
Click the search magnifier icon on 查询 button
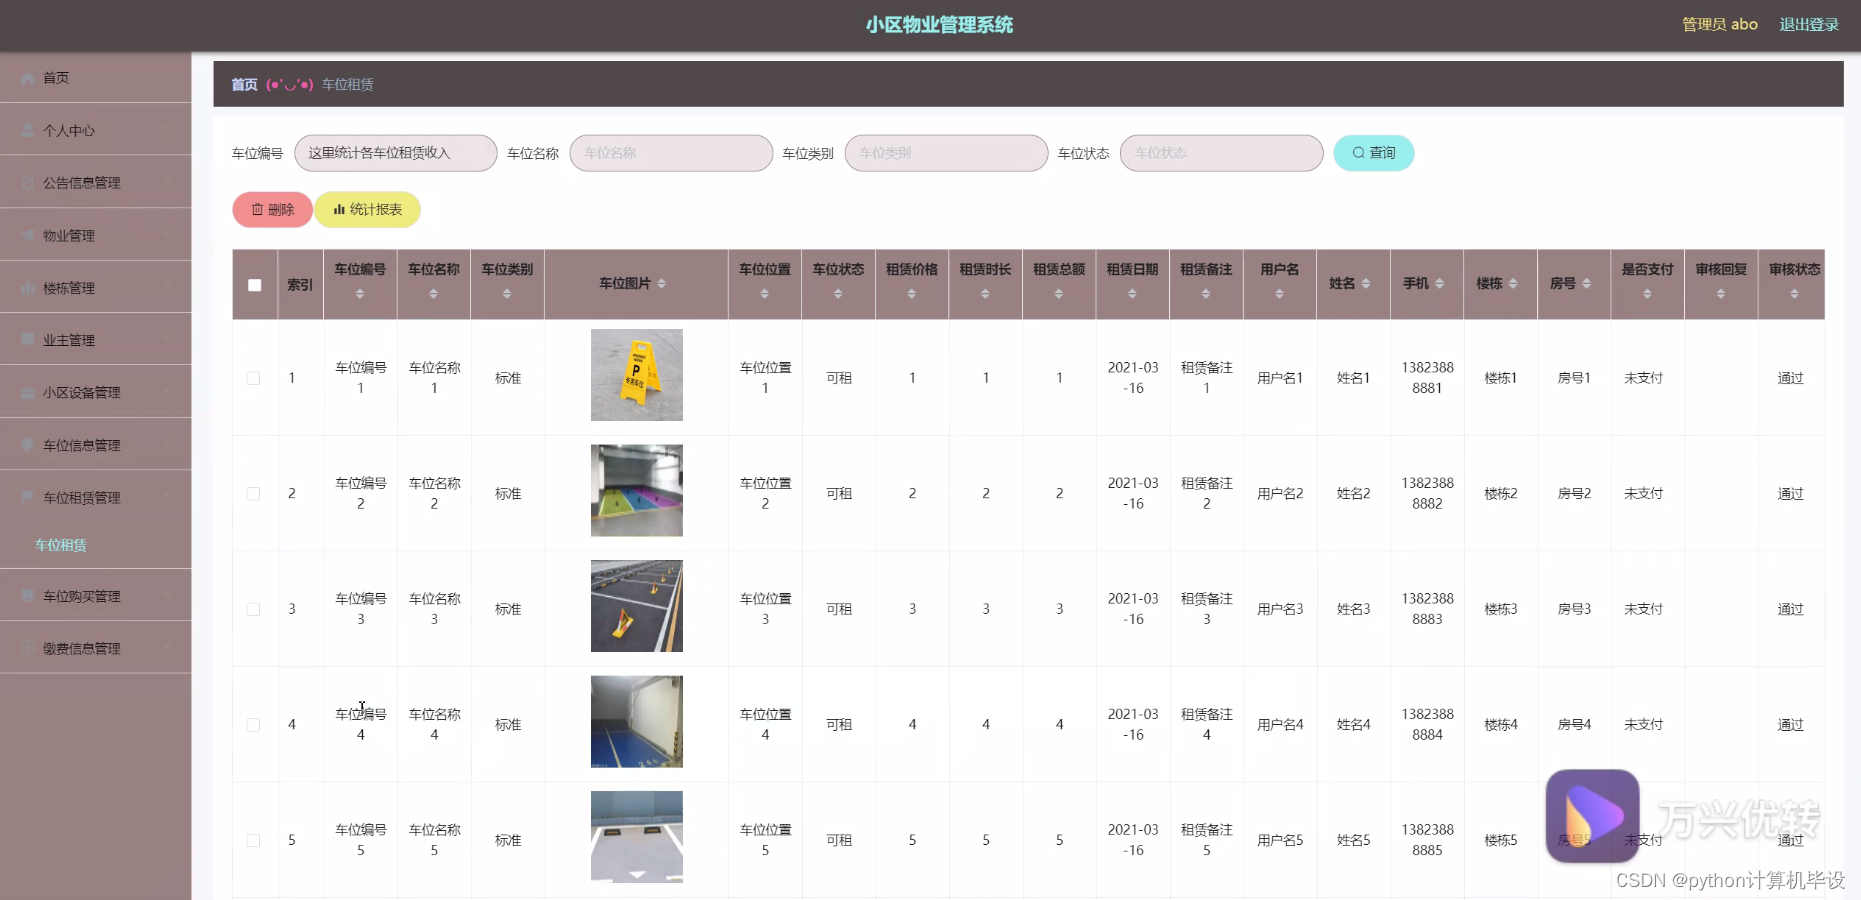point(1357,152)
